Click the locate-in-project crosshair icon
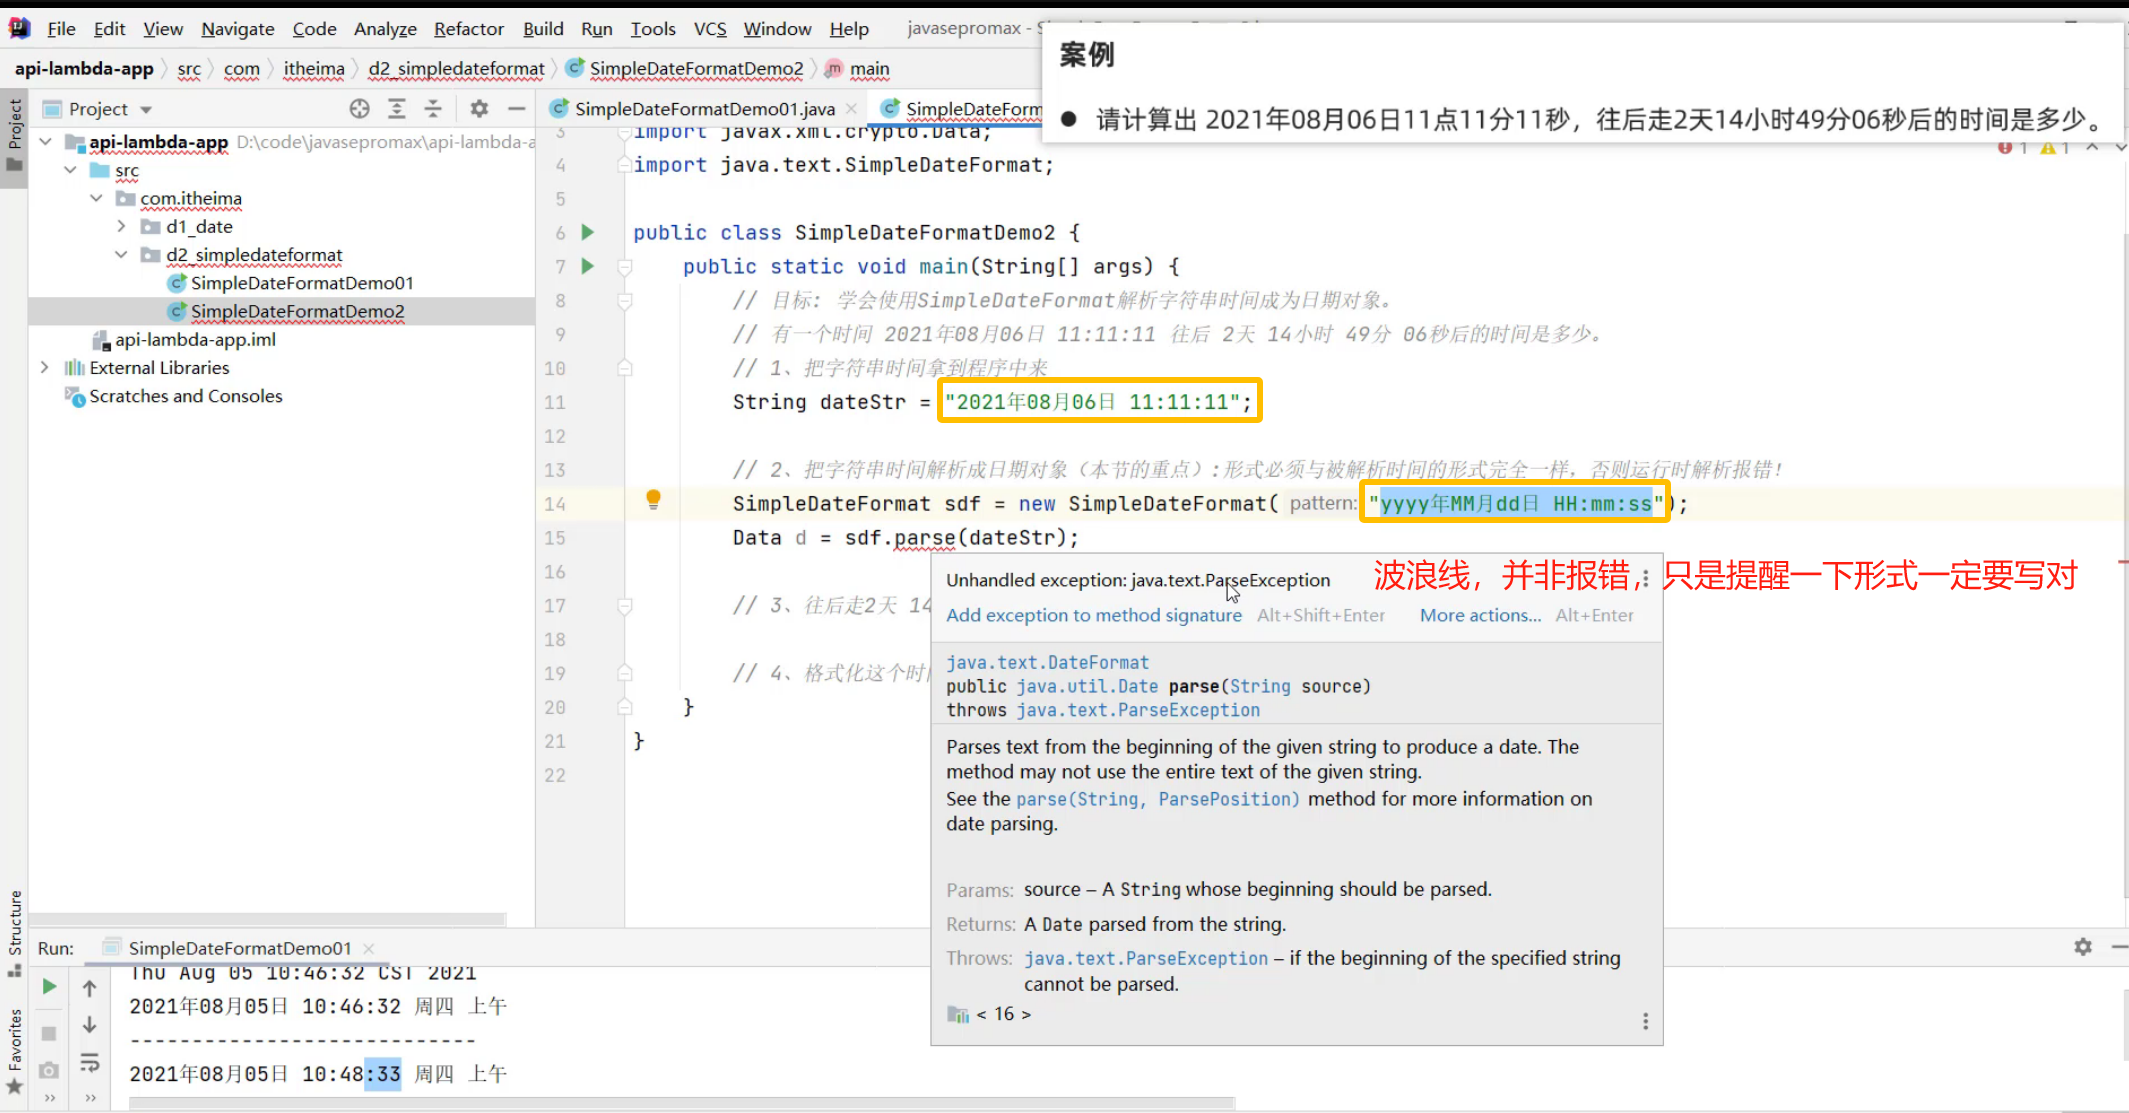This screenshot has width=2129, height=1113. [x=359, y=109]
